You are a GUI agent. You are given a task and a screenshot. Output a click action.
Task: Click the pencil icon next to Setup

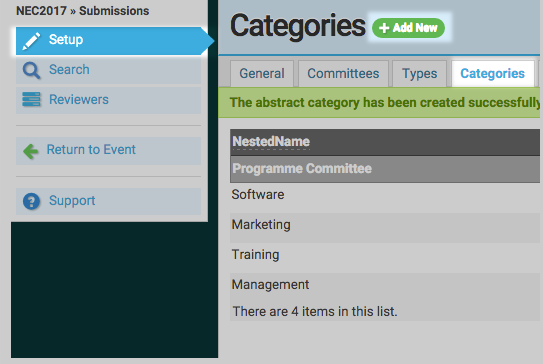(x=31, y=41)
